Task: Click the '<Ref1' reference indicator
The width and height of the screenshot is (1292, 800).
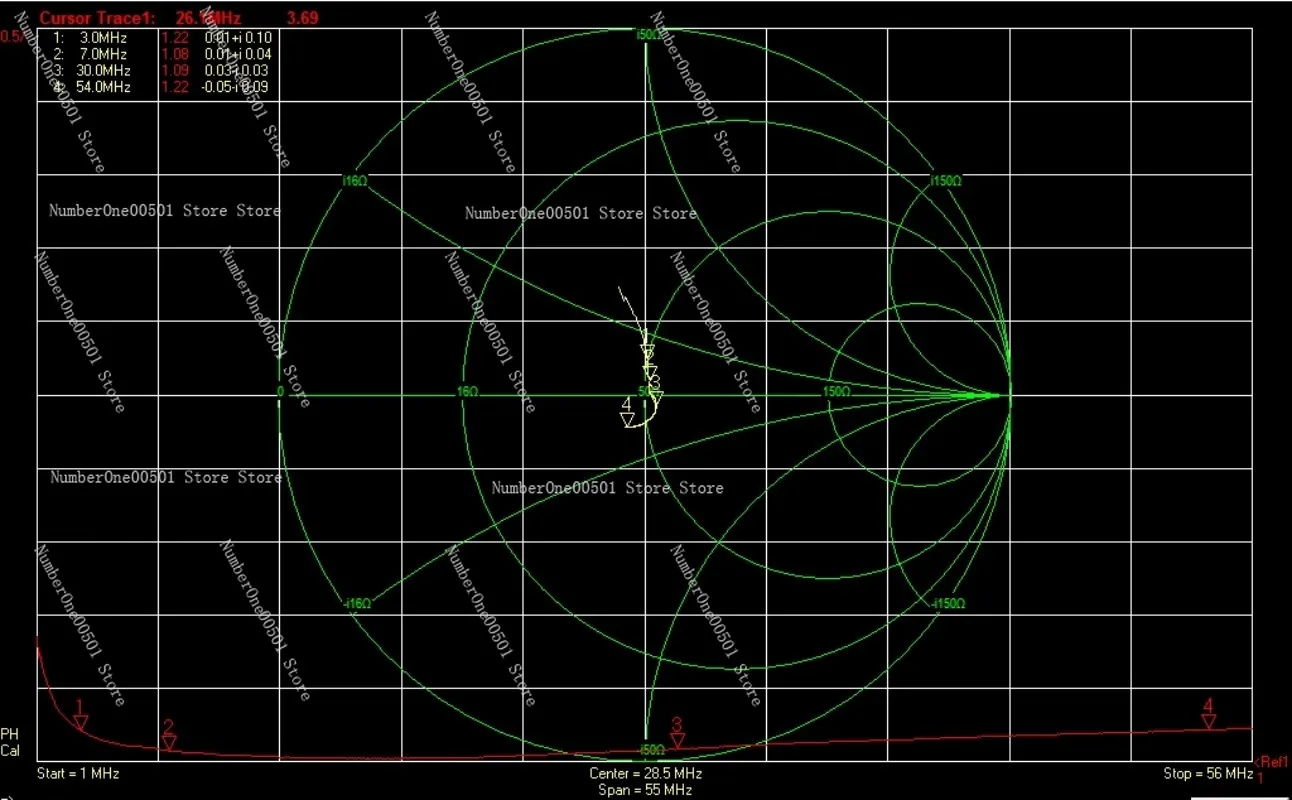Action: (1271, 762)
